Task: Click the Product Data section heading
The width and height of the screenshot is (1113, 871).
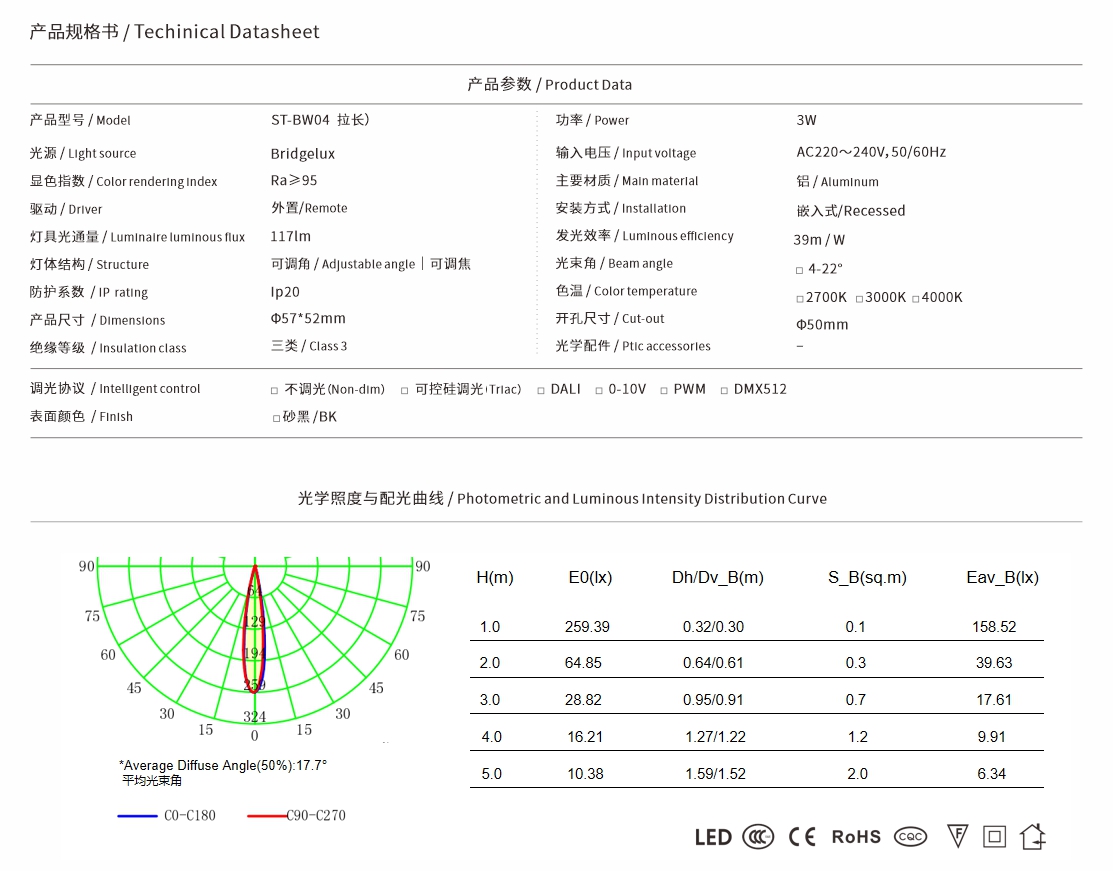Action: coord(549,84)
